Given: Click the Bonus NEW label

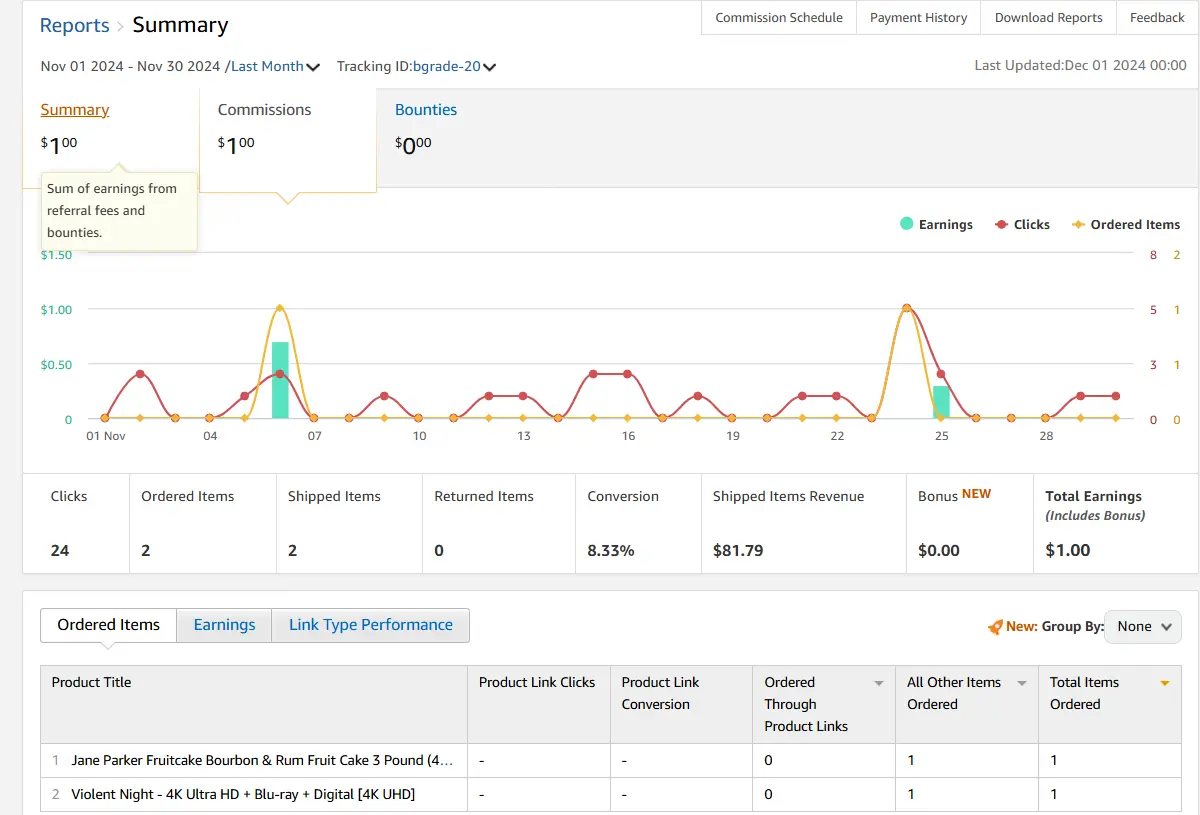Looking at the screenshot, I should (x=954, y=495).
